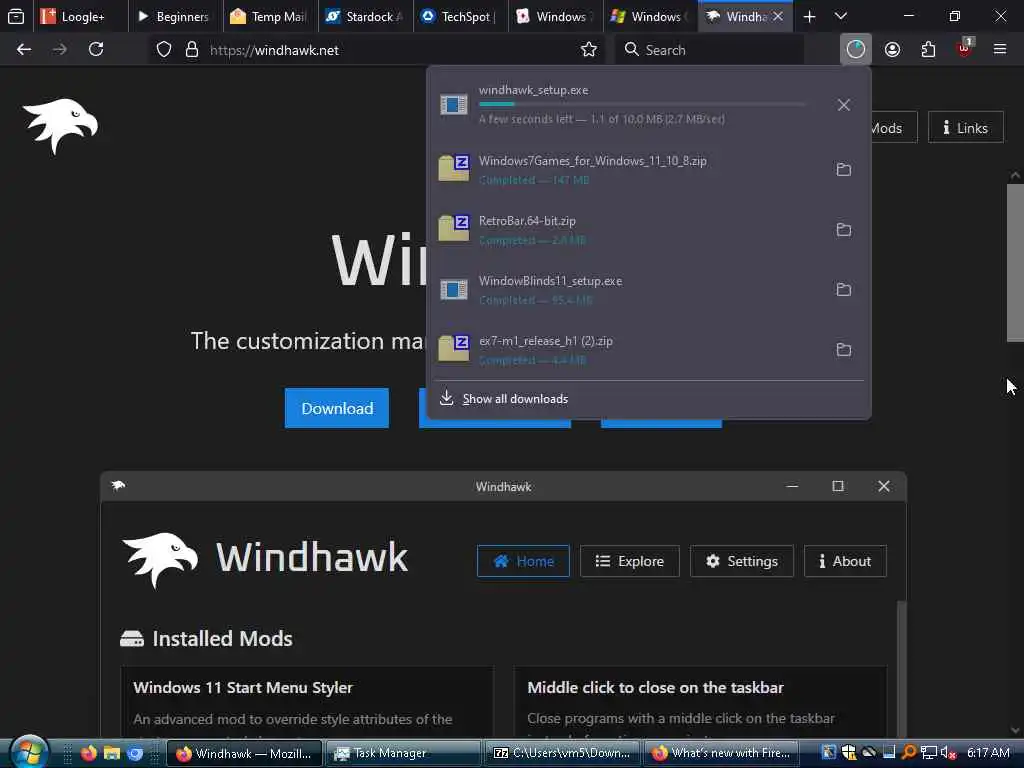The width and height of the screenshot is (1024, 768).
Task: Open the uBlock Origin extension icon
Action: point(965,49)
